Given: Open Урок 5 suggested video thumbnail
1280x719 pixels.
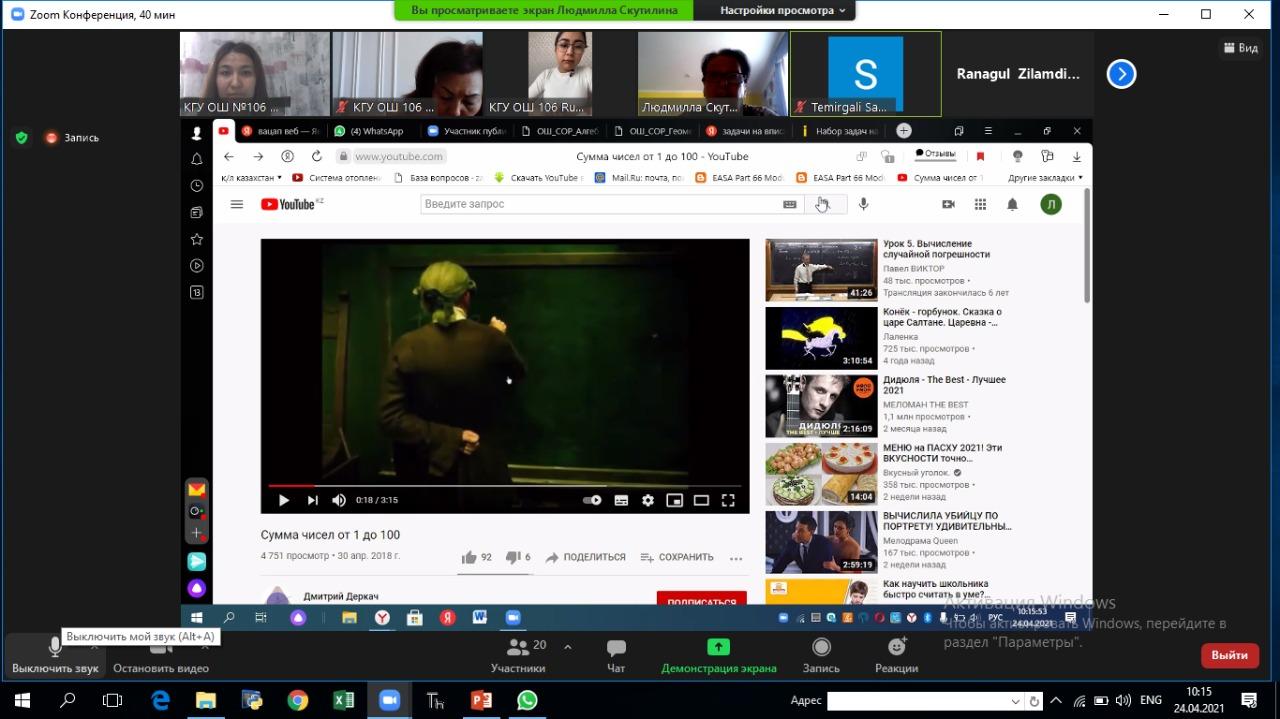Looking at the screenshot, I should click(x=821, y=270).
